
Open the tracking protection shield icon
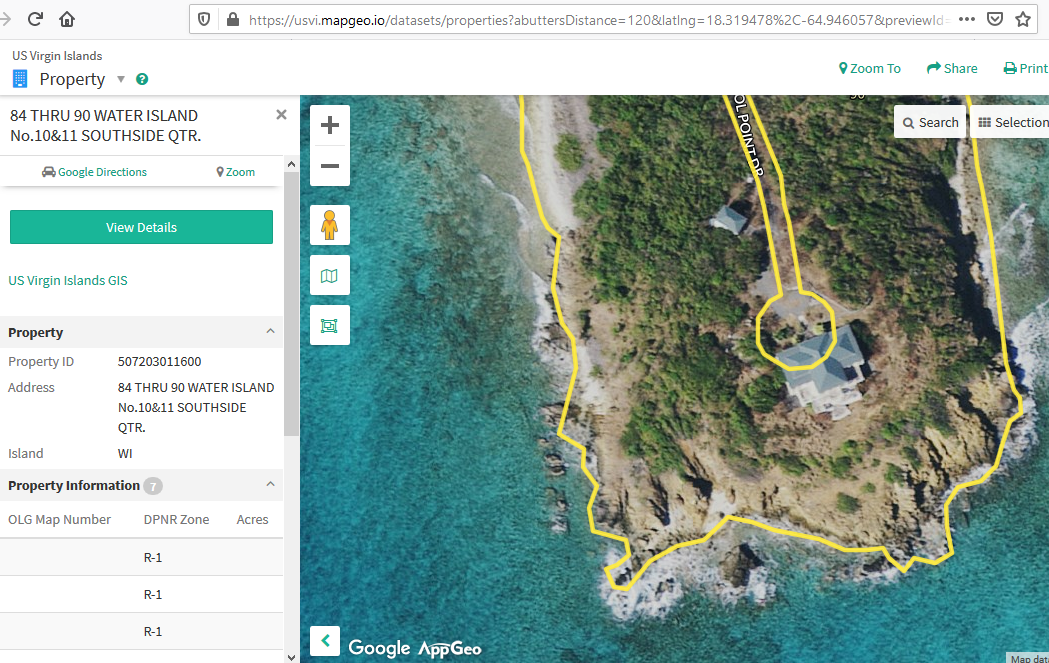click(x=204, y=19)
